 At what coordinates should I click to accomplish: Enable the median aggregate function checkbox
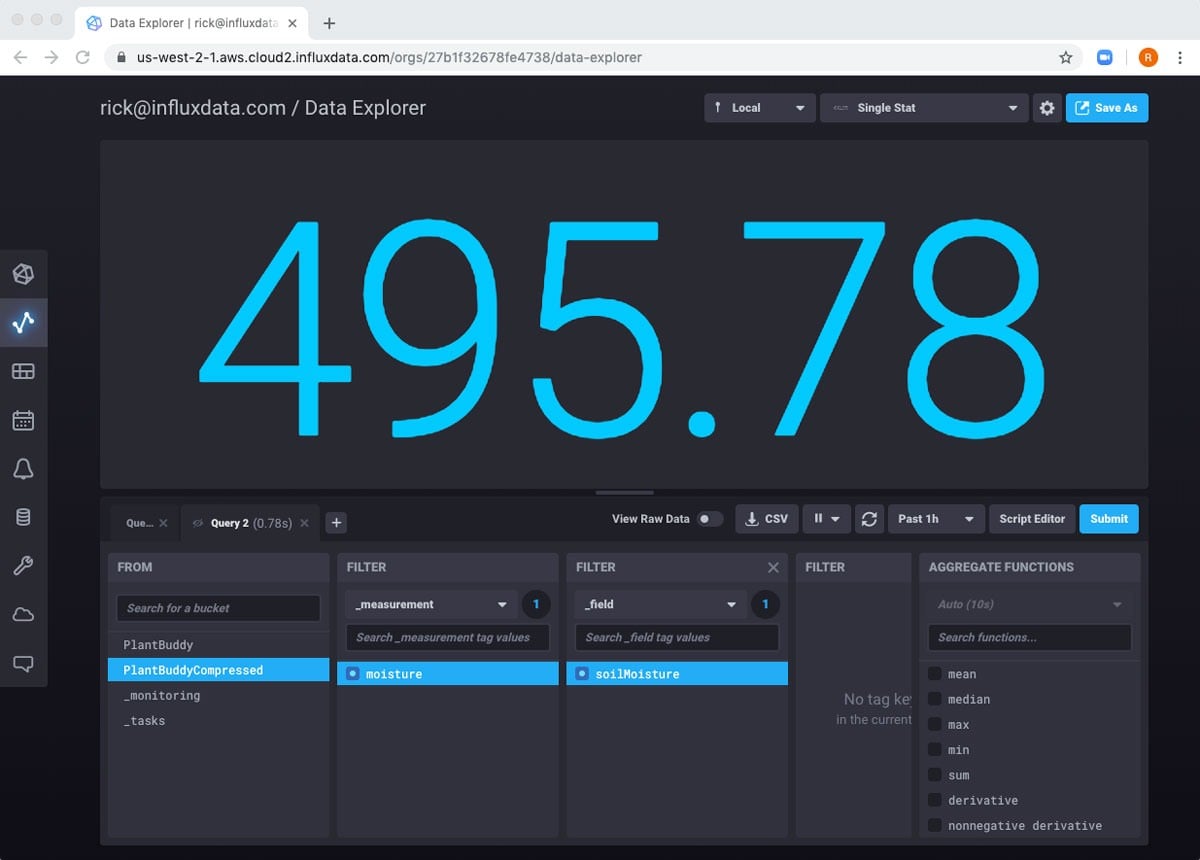point(935,699)
